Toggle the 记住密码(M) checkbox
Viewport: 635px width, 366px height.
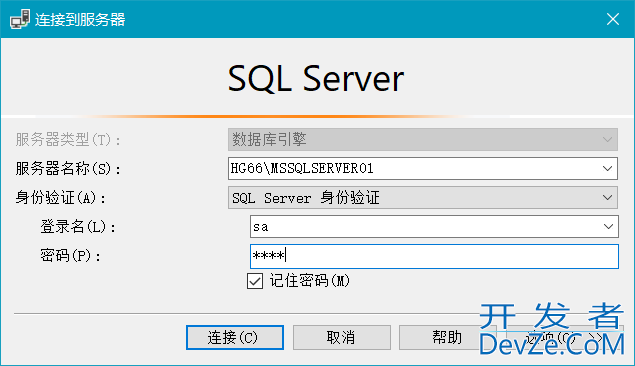pos(255,281)
